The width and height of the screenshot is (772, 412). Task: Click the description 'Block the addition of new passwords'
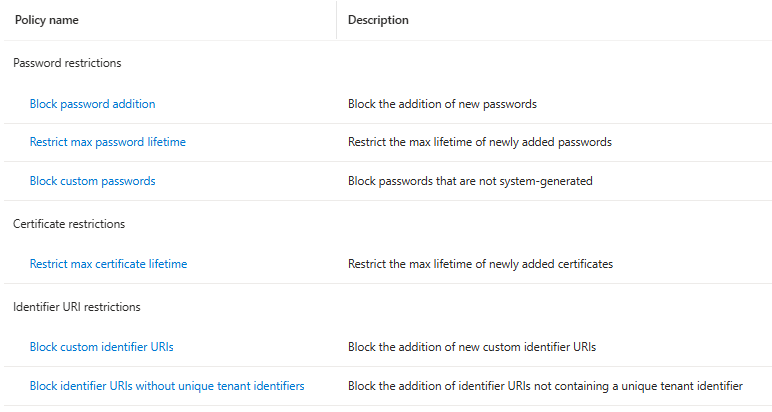click(443, 104)
